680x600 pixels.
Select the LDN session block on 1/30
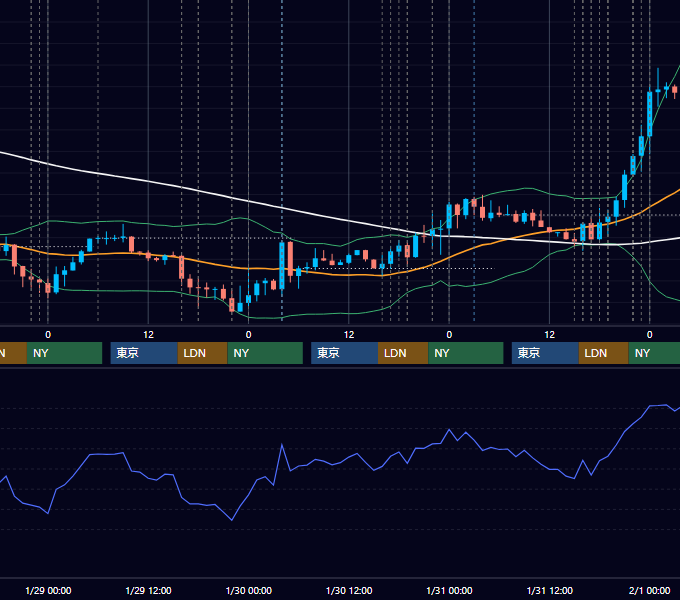pos(403,353)
